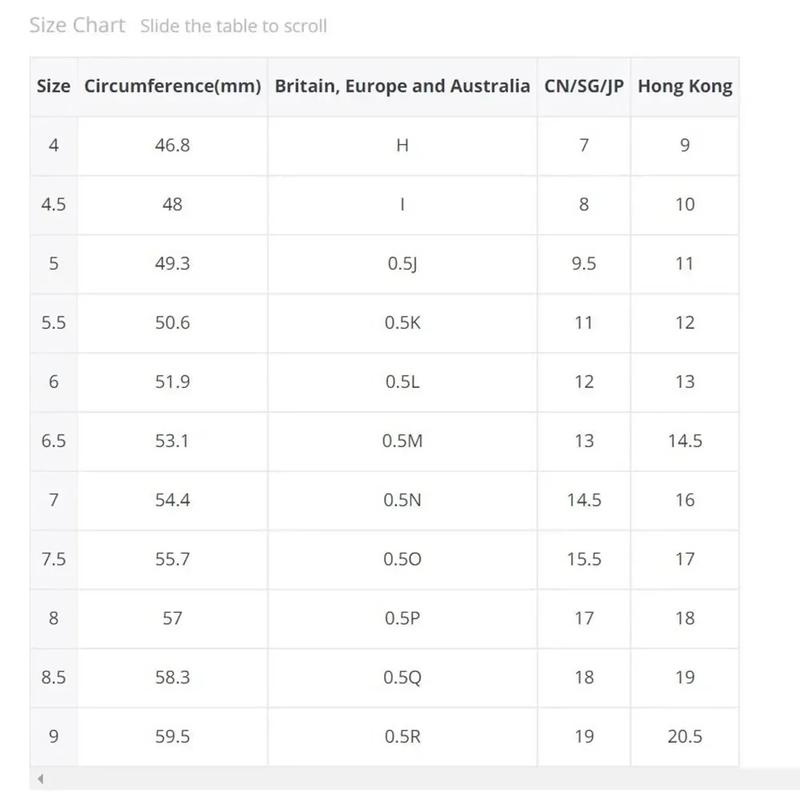The height and width of the screenshot is (800, 800).
Task: Click the horizontal scrollbar track under table
Action: (x=415, y=779)
